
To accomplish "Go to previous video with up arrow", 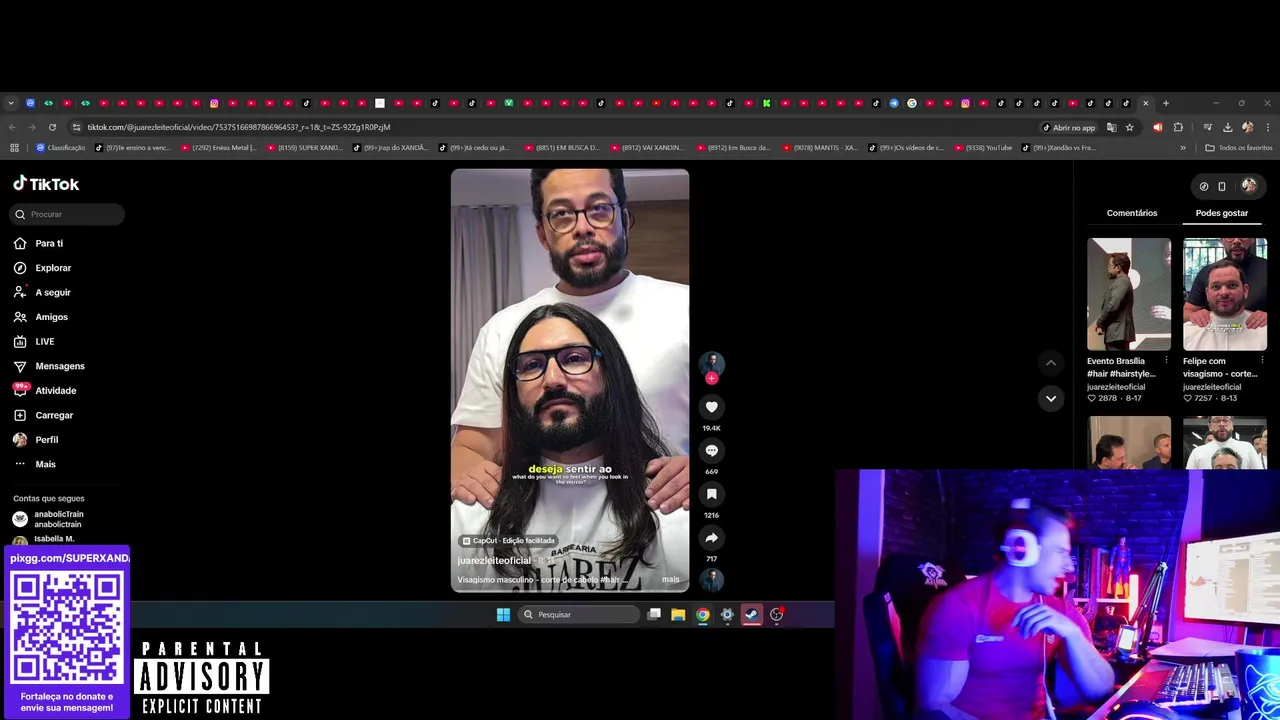I will (x=1050, y=362).
